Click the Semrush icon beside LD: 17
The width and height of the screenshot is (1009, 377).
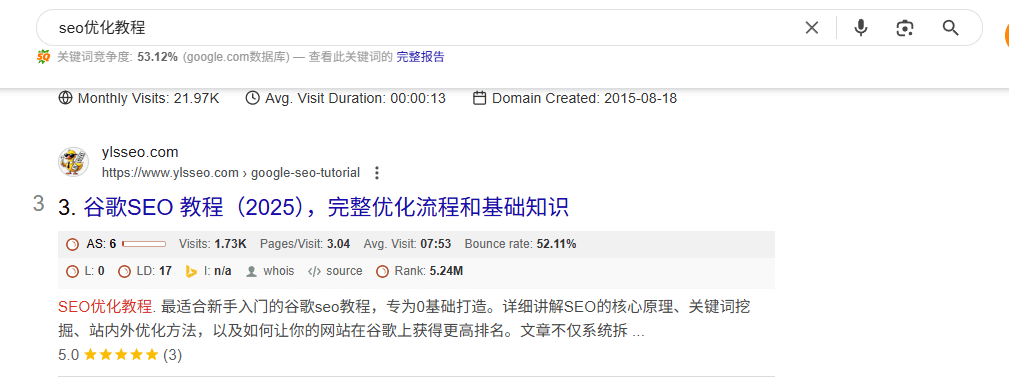(125, 271)
